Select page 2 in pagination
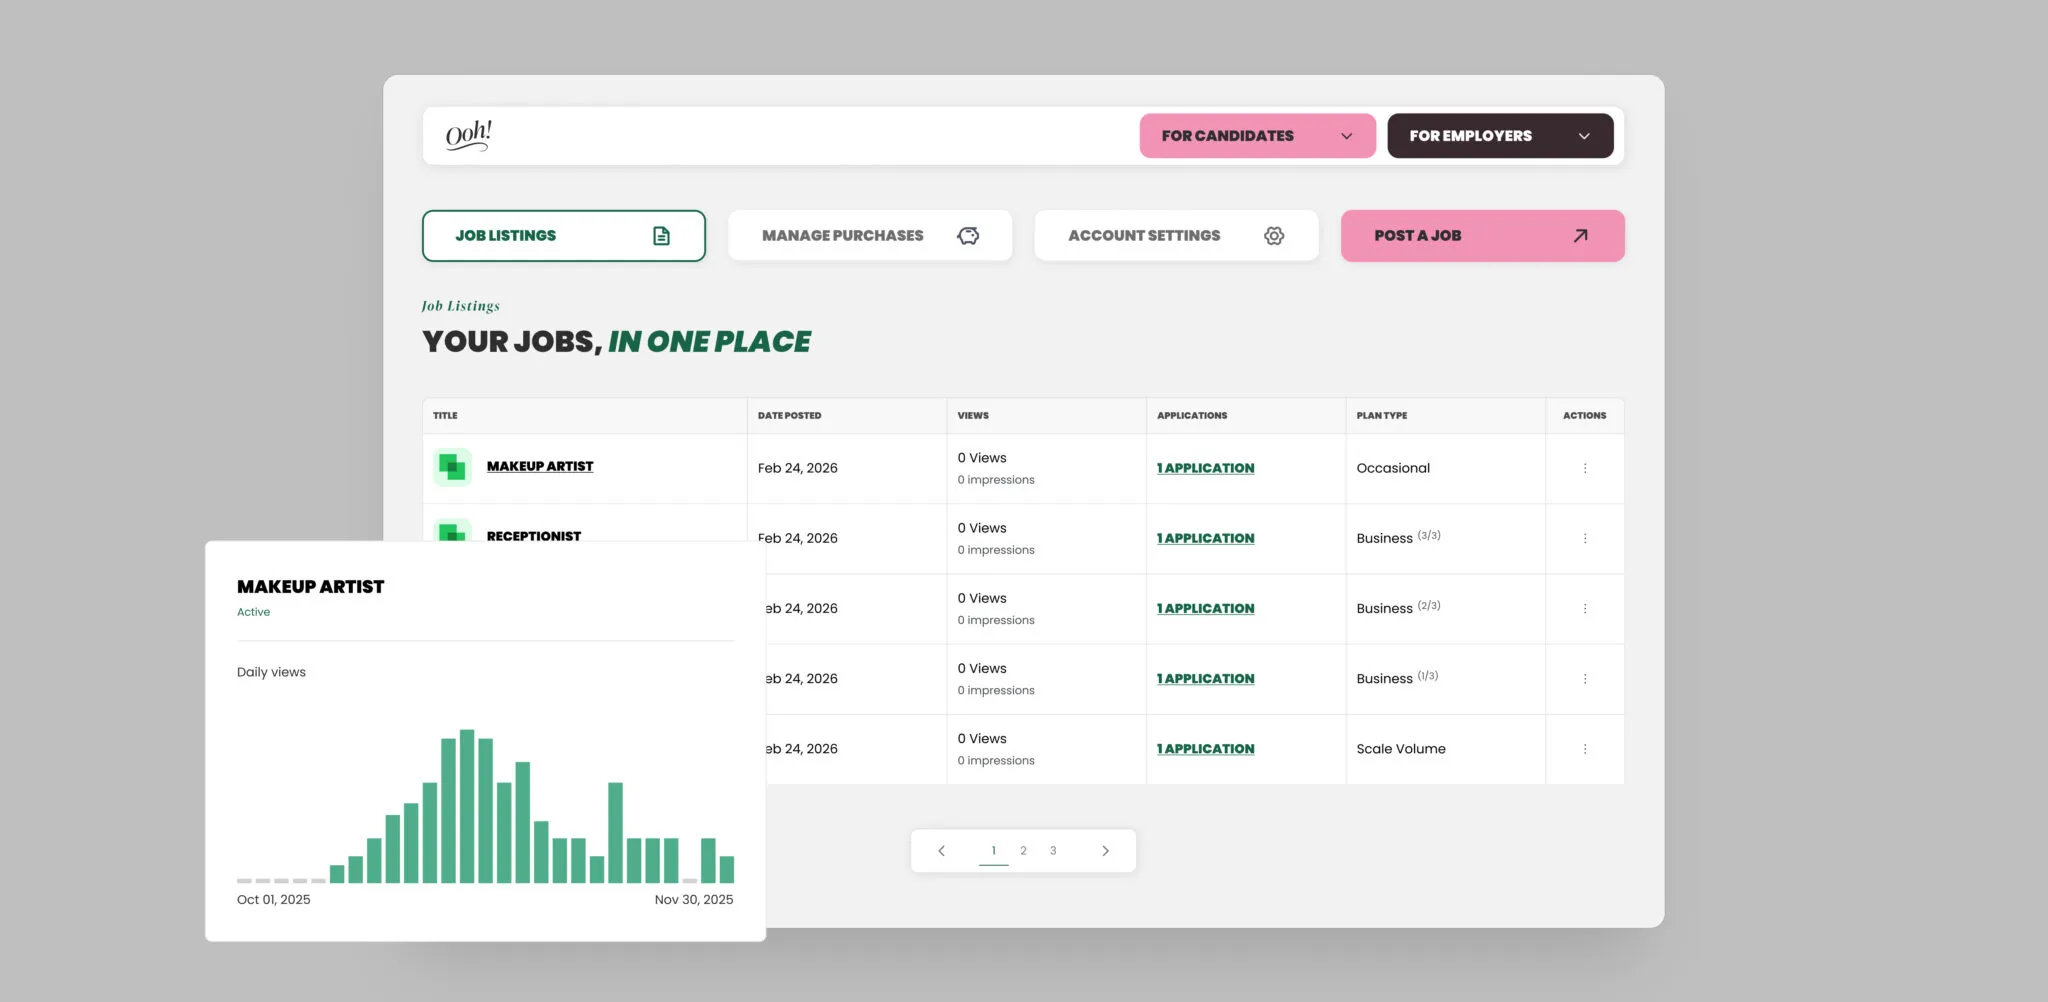The height and width of the screenshot is (1002, 2048). coord(1023,851)
